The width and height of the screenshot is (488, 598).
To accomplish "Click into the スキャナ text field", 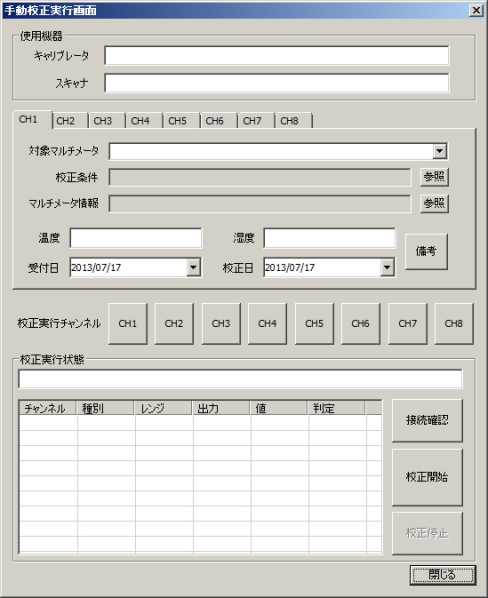I will (277, 83).
